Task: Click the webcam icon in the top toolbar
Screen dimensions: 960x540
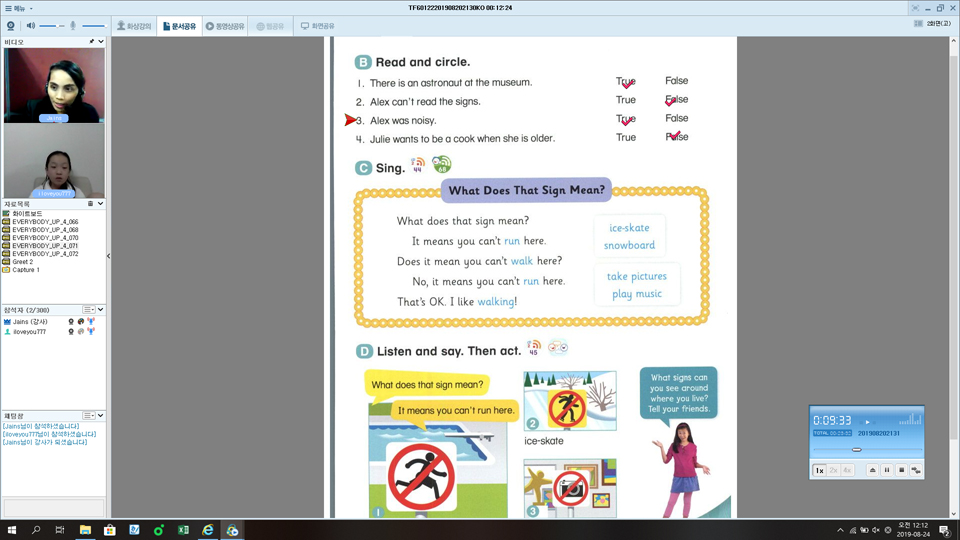Action: click(10, 26)
